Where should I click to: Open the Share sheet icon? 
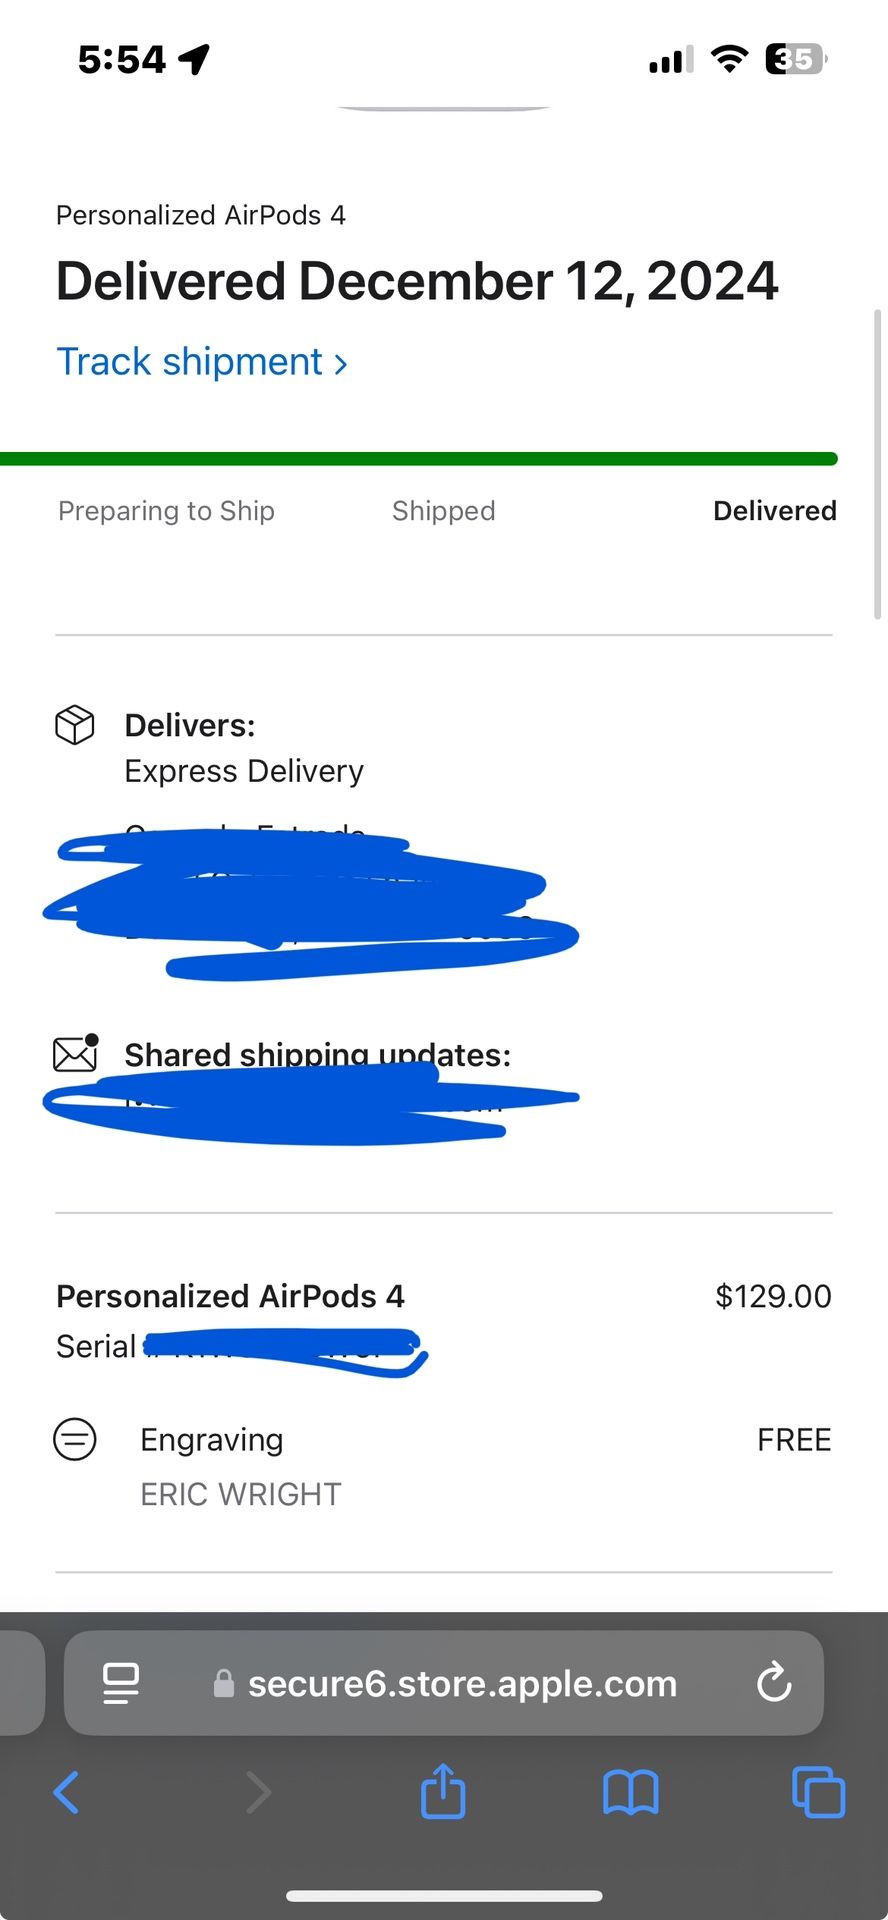(x=443, y=1790)
